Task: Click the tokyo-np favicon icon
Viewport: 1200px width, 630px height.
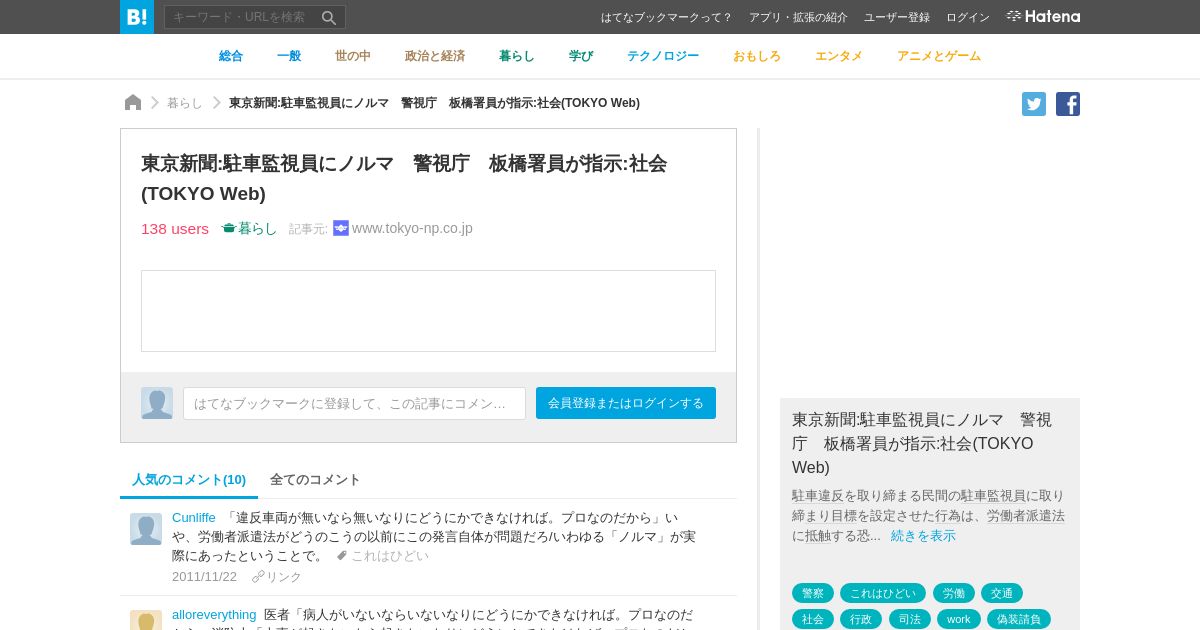Action: pos(341,228)
